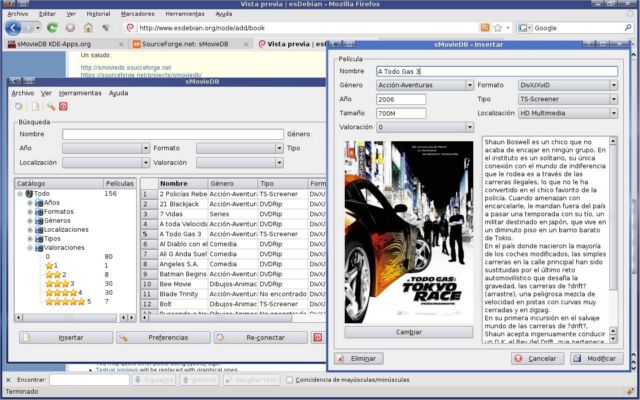Click the search magnifier in Google box
Image resolution: width=640 pixels, height=400 pixels.
pos(628,28)
